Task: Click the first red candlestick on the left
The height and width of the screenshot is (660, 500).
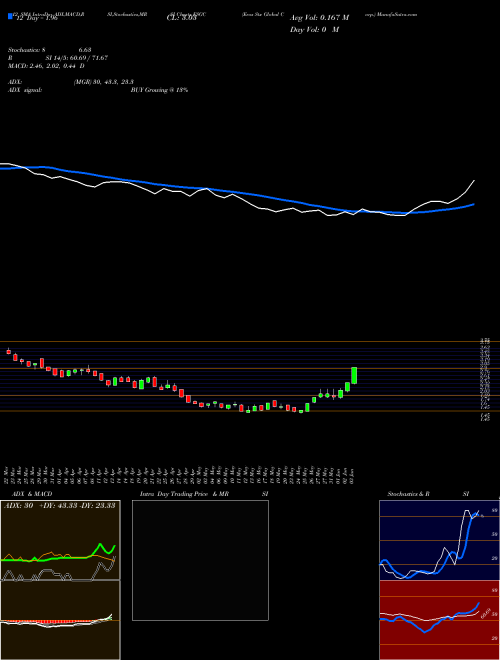Action: [x=8, y=352]
